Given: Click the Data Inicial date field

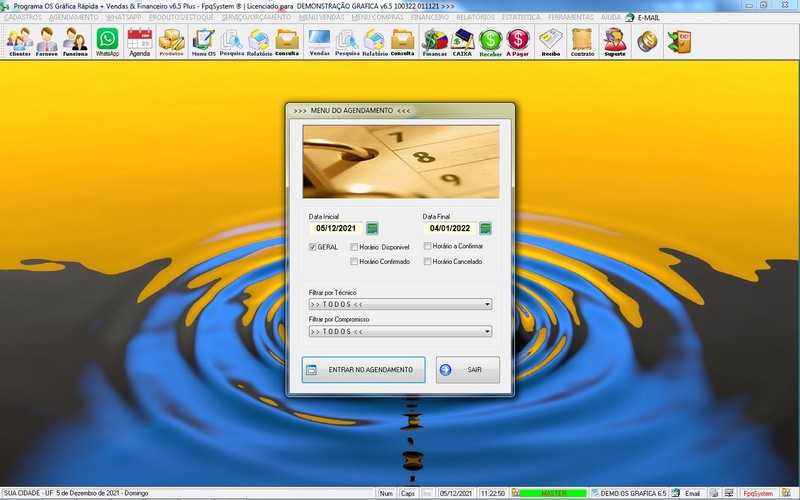Looking at the screenshot, I should [336, 228].
